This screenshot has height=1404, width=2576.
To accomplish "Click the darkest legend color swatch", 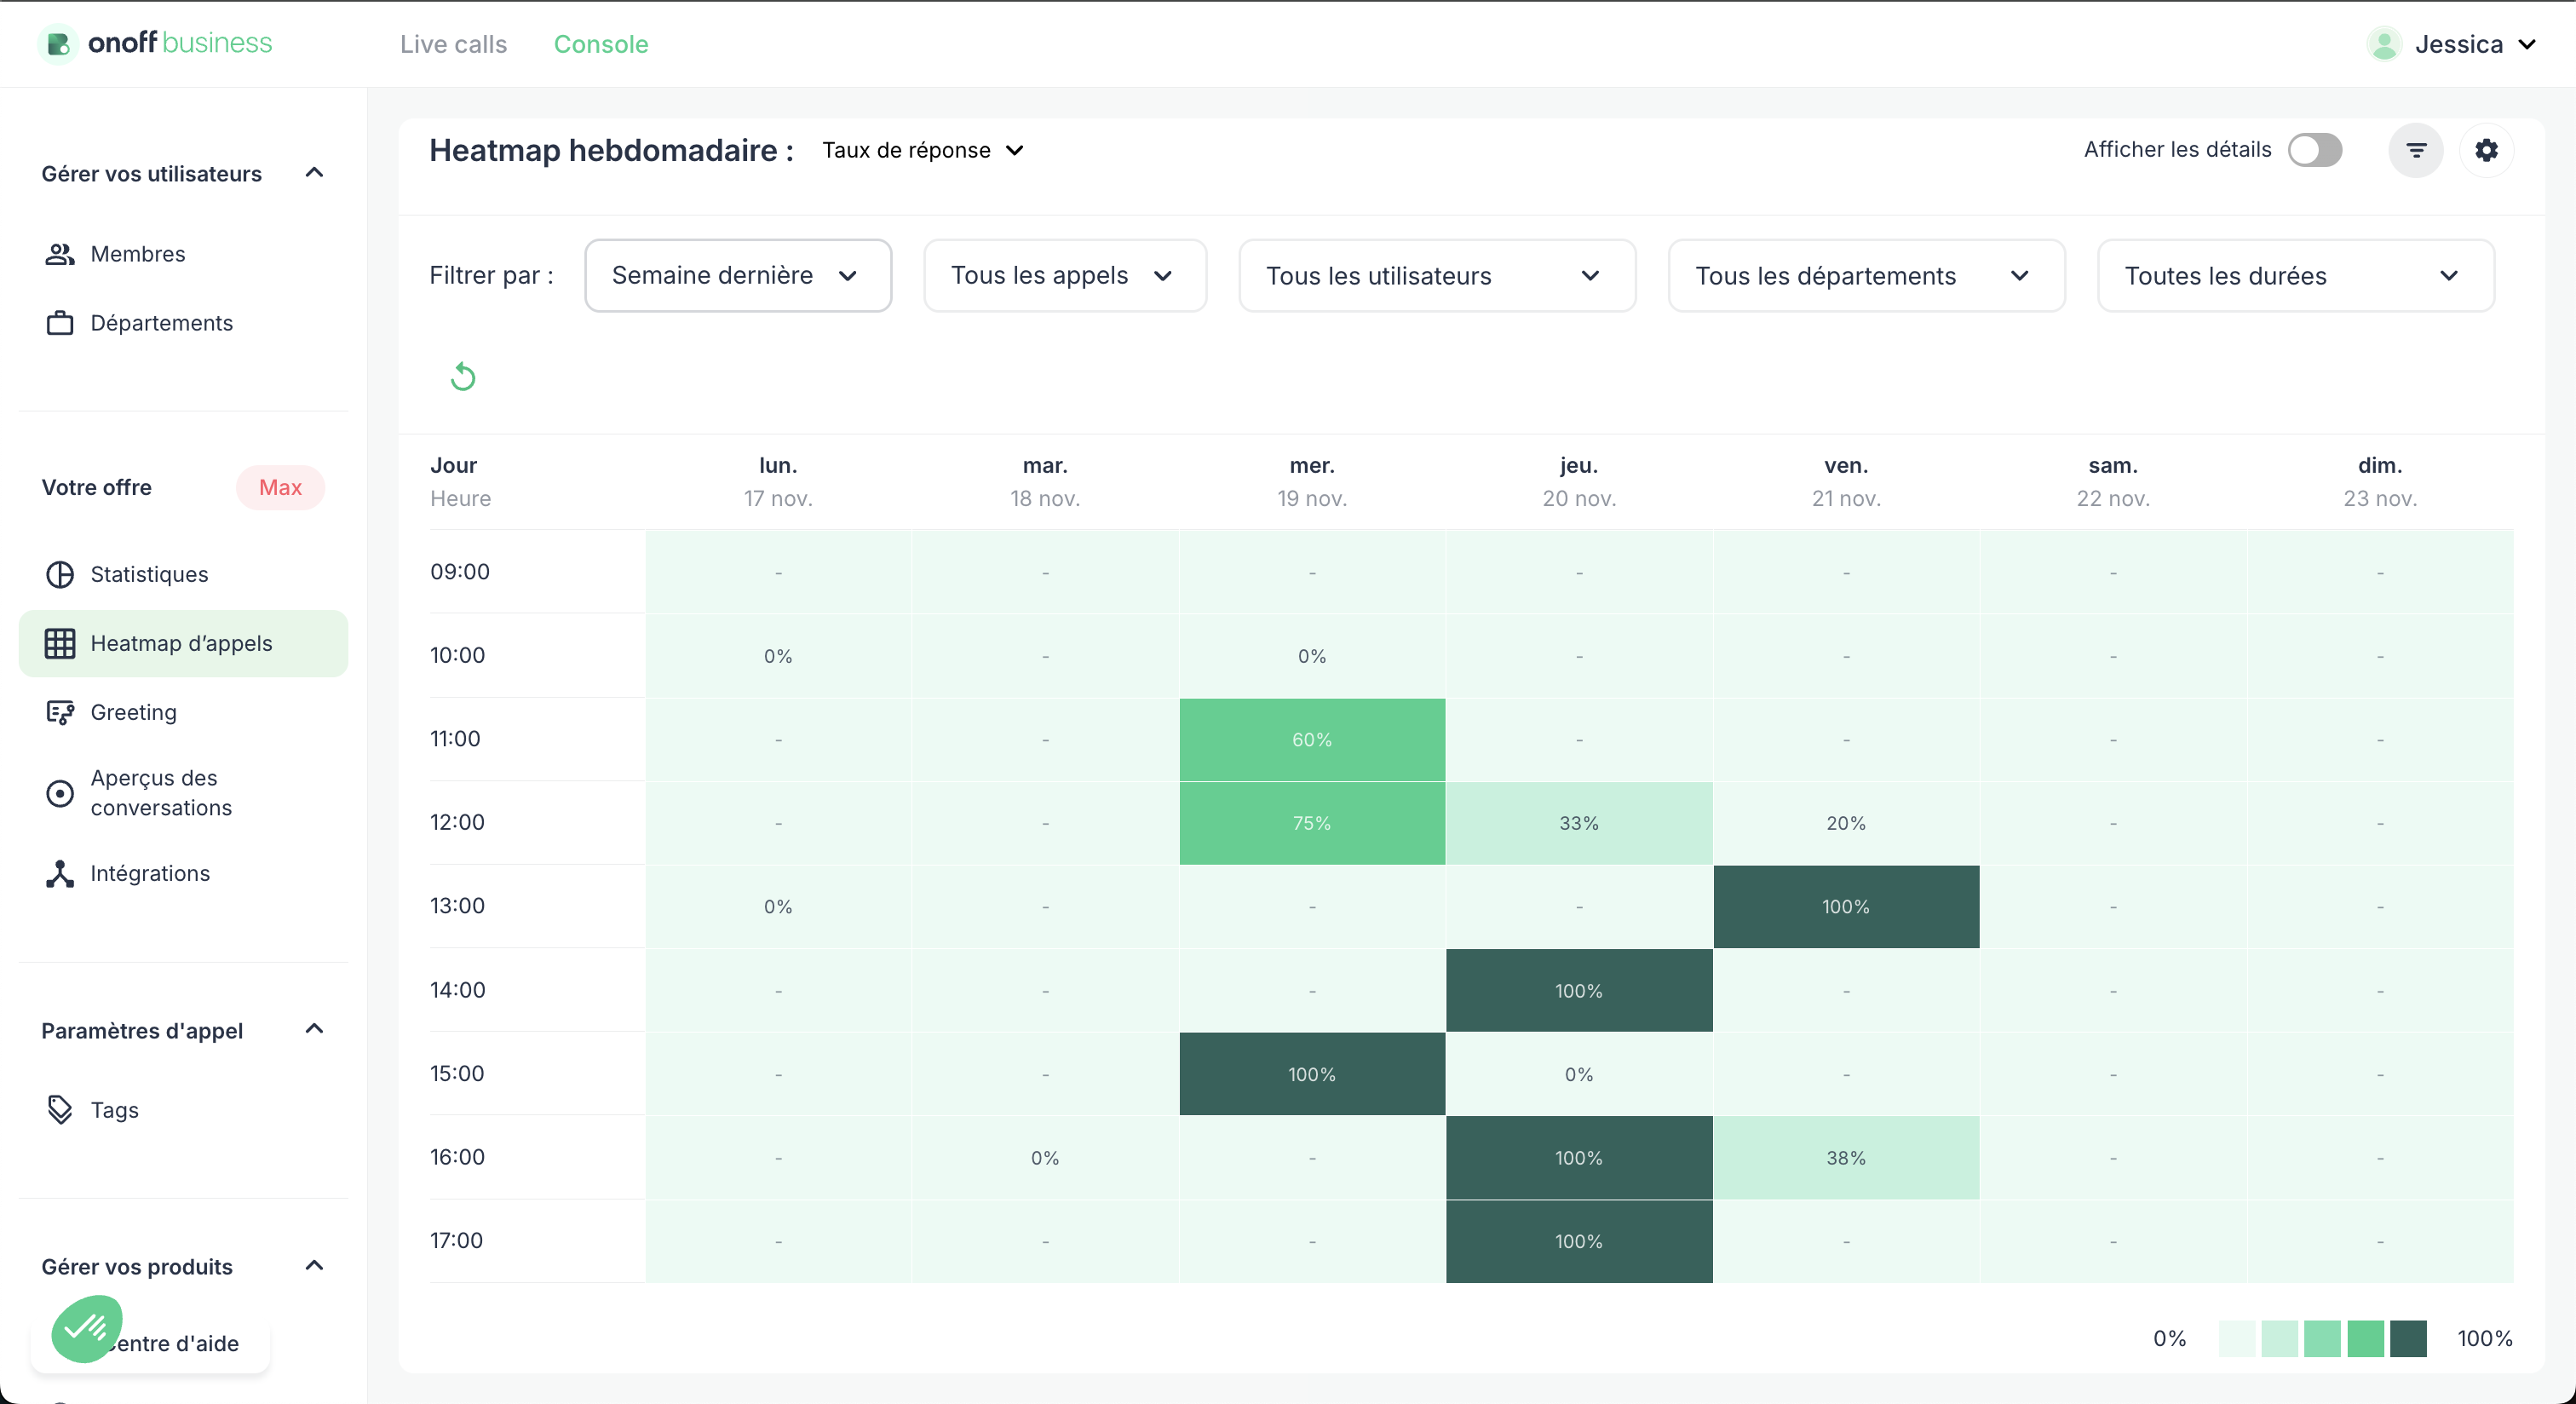I will tap(2408, 1338).
